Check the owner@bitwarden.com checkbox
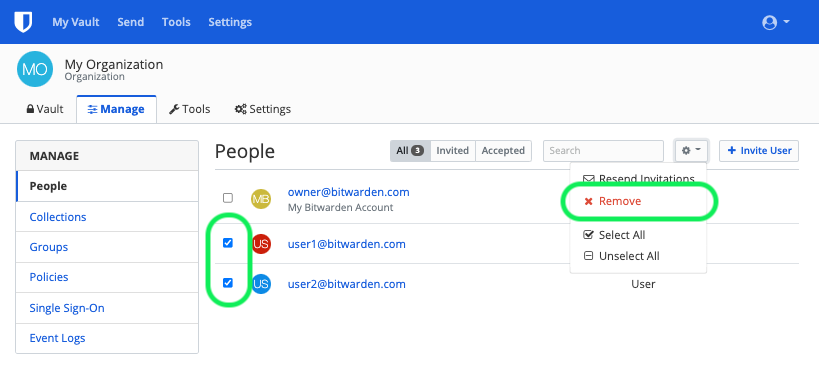This screenshot has width=819, height=378. 228,198
